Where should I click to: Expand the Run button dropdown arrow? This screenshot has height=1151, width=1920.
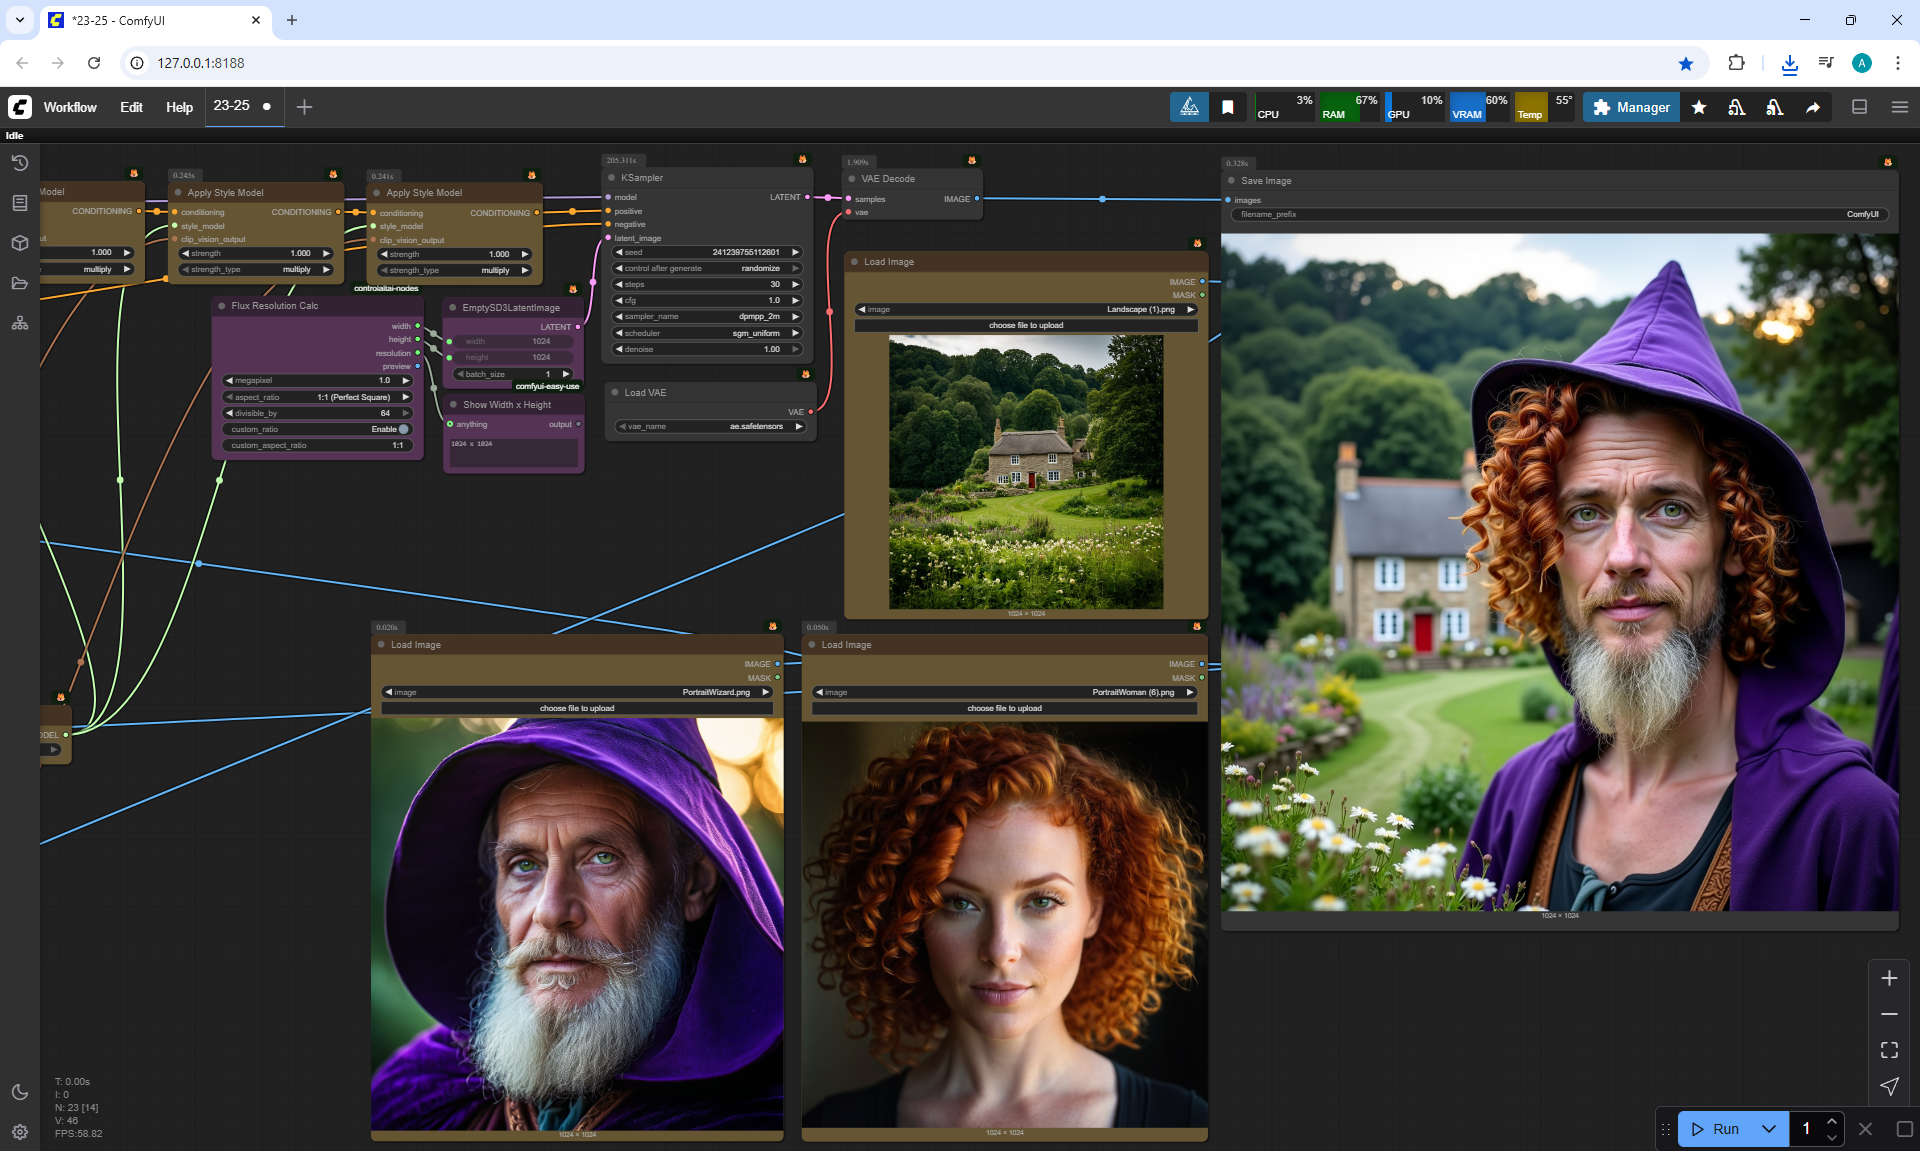(1768, 1129)
